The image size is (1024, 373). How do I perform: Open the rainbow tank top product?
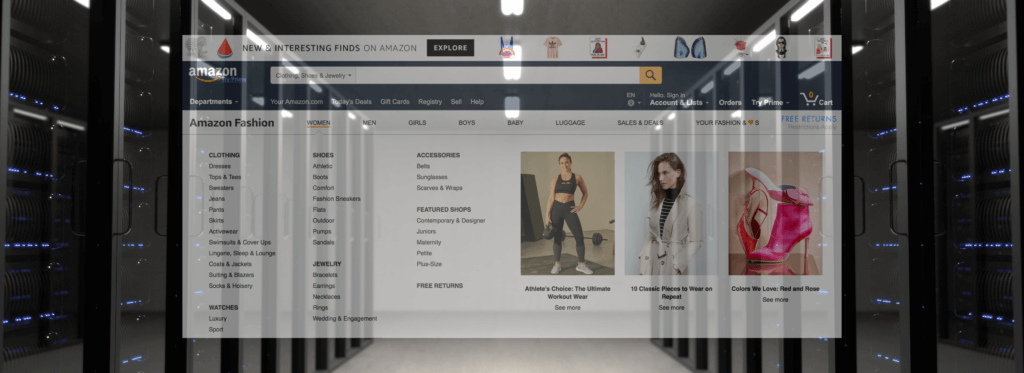506,48
